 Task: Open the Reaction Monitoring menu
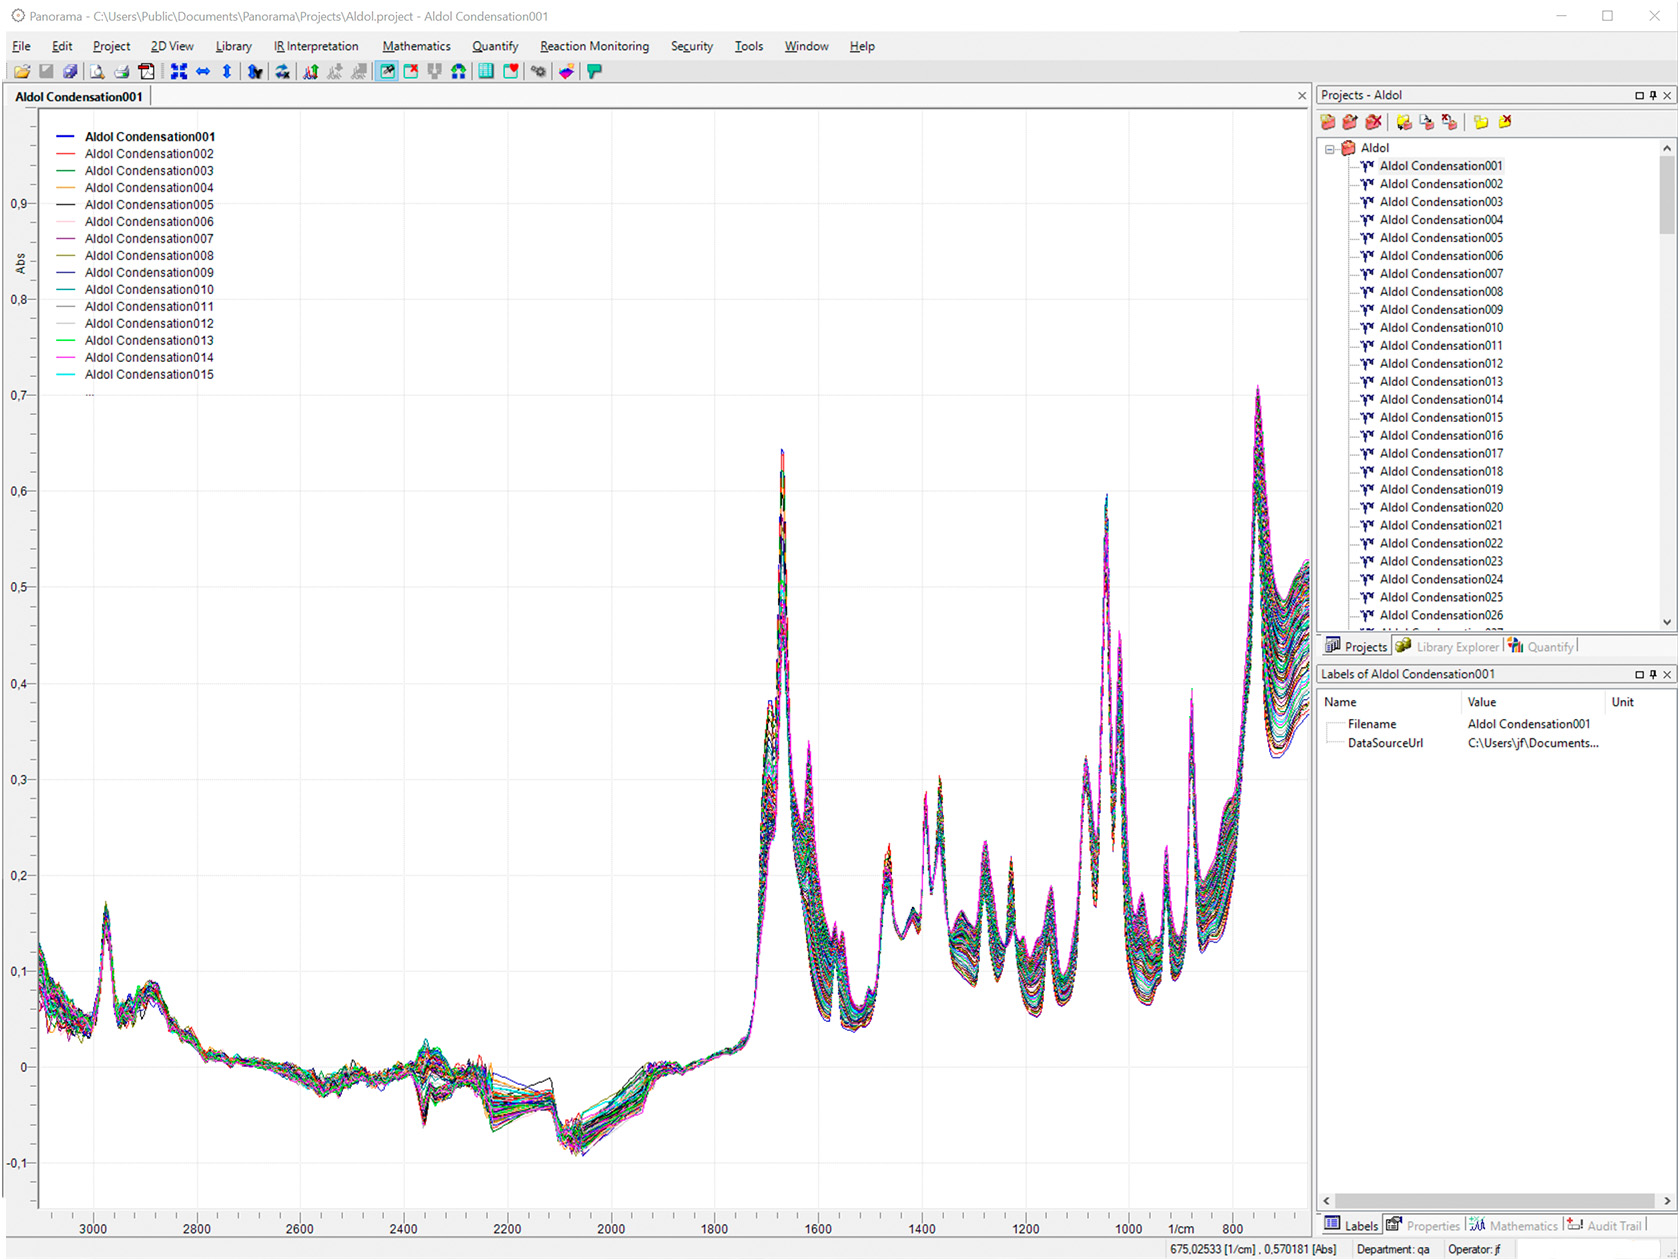[594, 46]
